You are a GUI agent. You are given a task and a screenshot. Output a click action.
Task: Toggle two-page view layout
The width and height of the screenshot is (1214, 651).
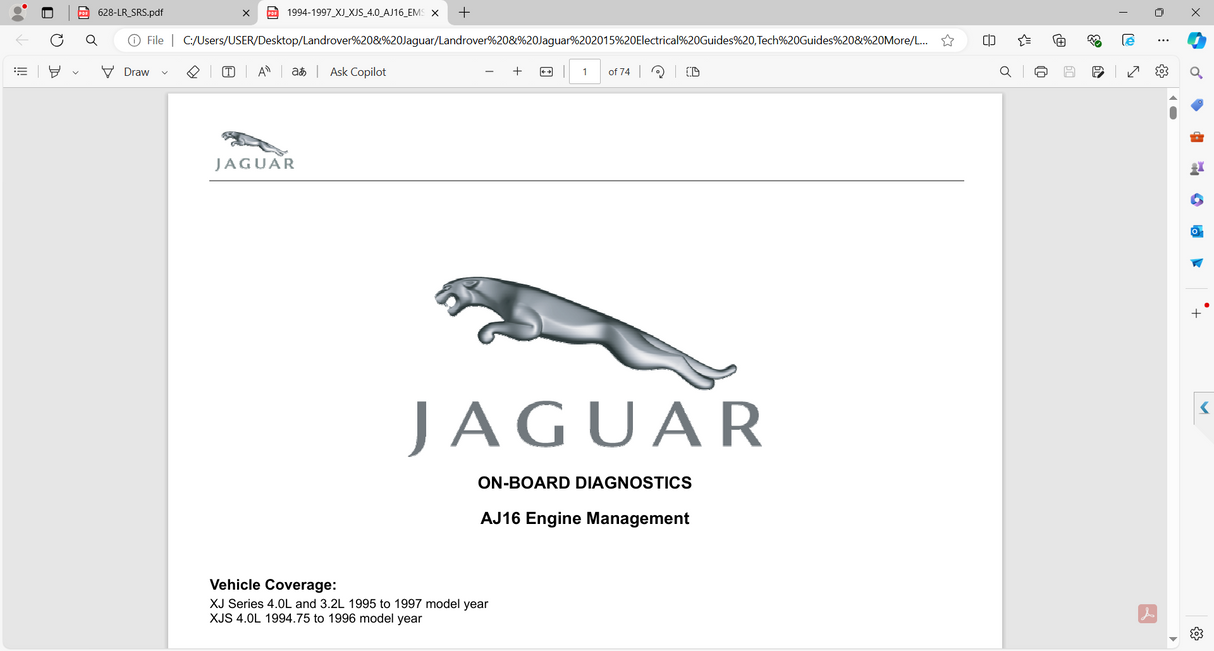tap(692, 71)
